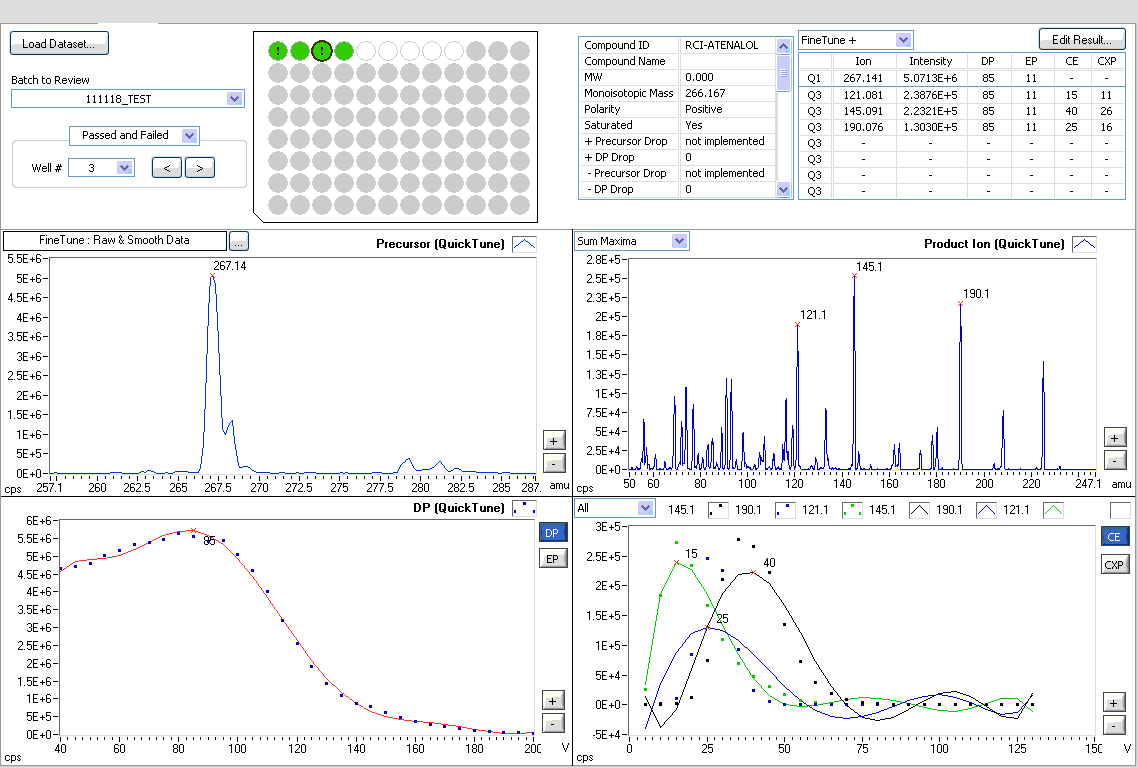
Task: Zoom in the CE plot with + button
Action: [1114, 702]
